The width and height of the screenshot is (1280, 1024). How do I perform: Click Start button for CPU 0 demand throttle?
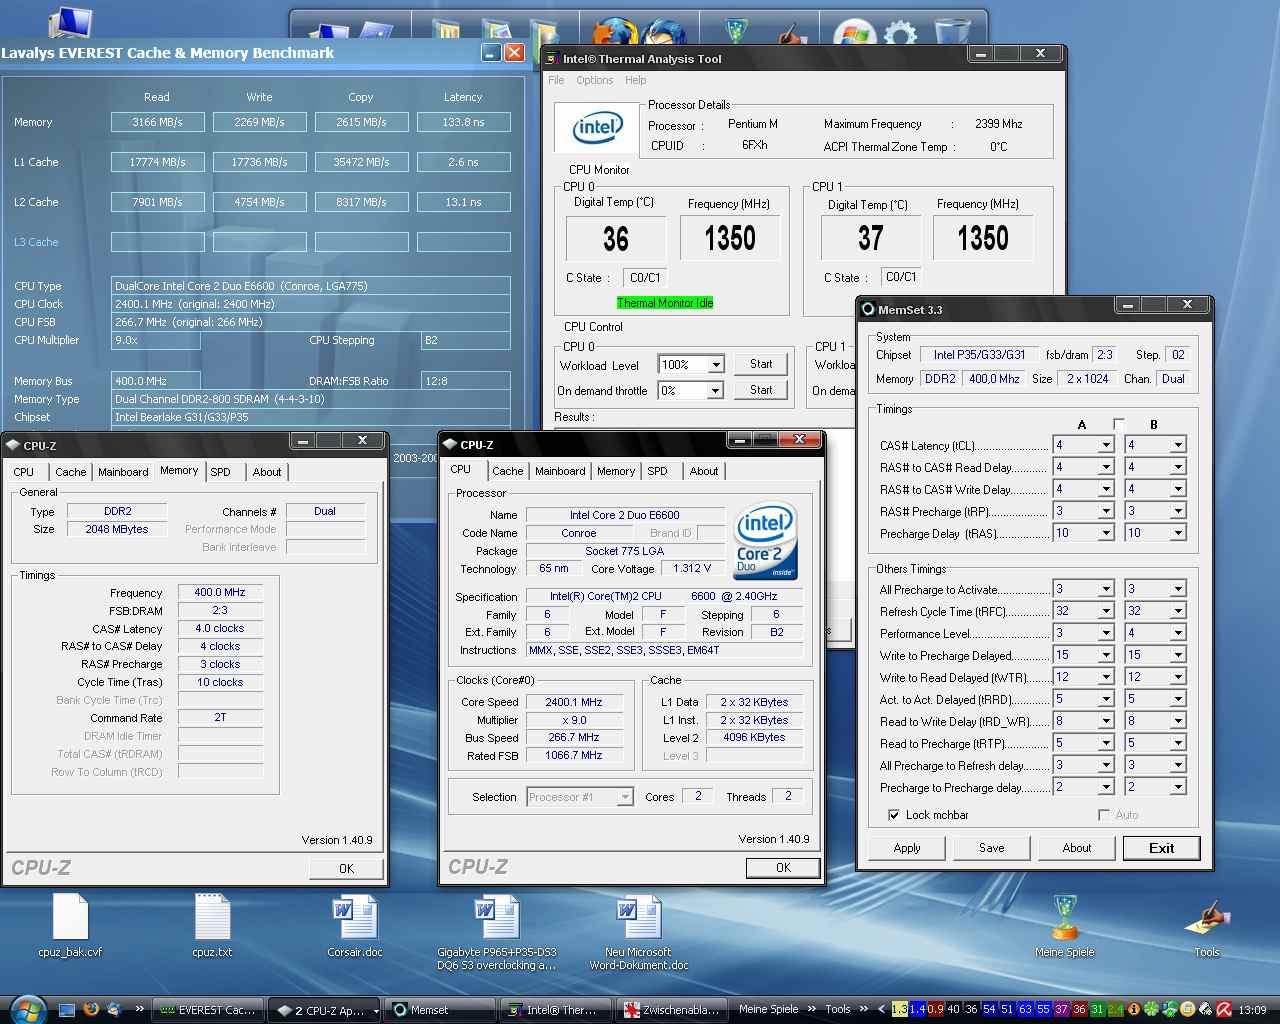[761, 390]
